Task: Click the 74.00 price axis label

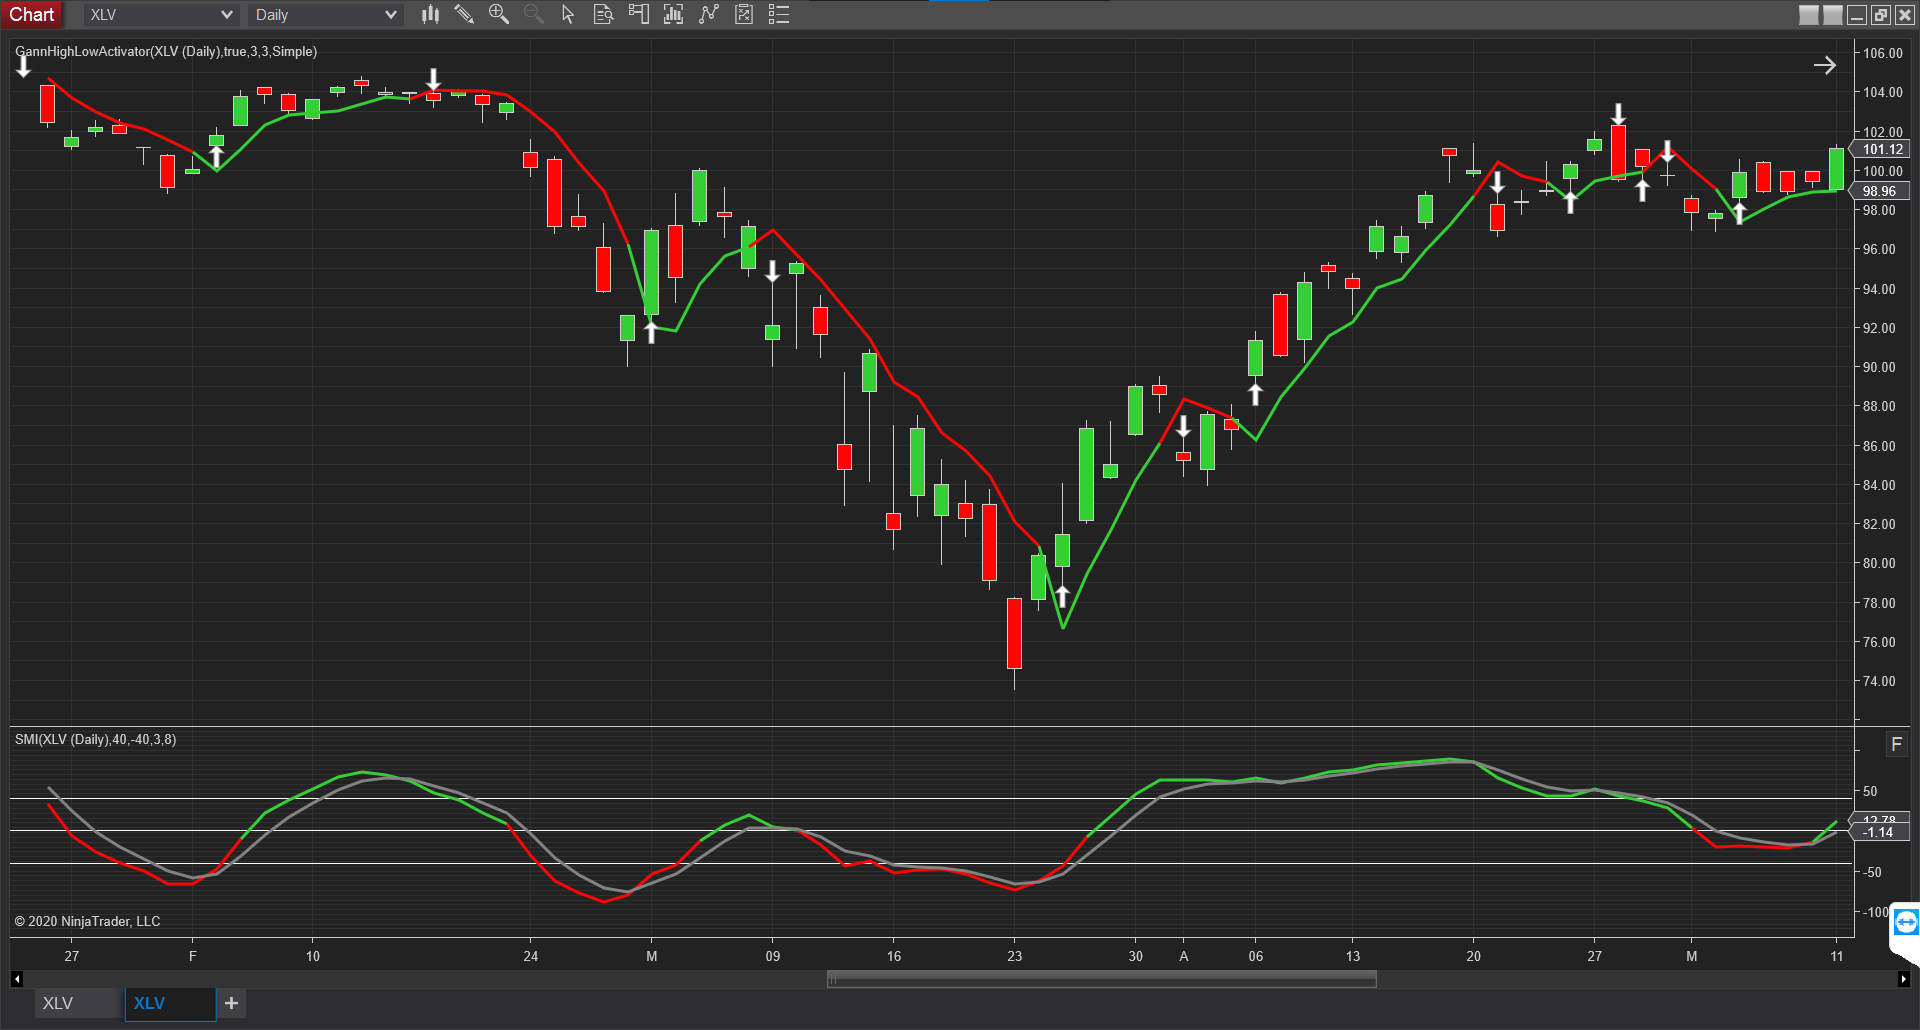Action: tap(1879, 681)
